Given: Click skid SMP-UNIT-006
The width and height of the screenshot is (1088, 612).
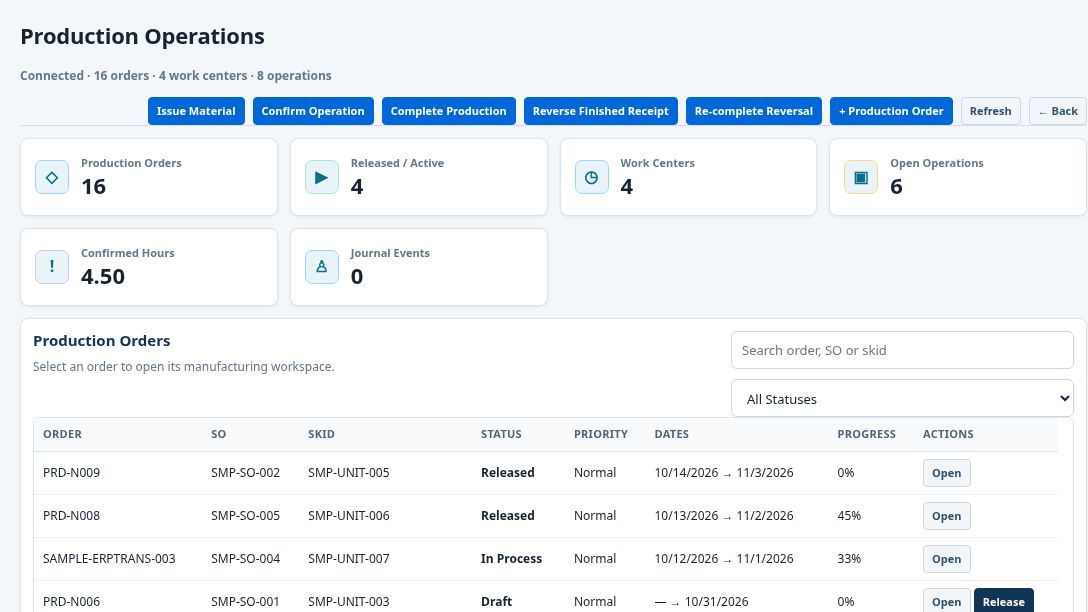Looking at the screenshot, I should tap(349, 516).
